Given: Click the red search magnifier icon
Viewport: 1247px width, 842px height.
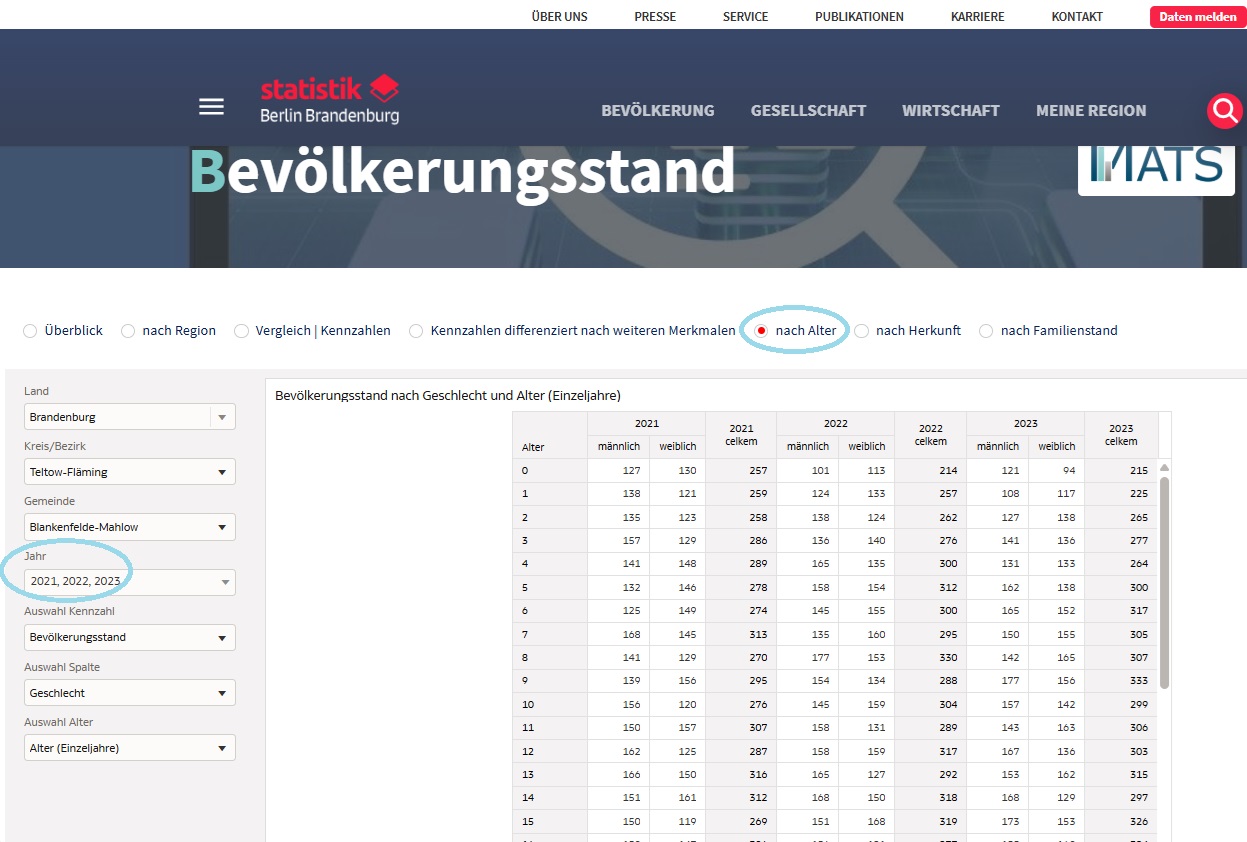Looking at the screenshot, I should (1224, 110).
